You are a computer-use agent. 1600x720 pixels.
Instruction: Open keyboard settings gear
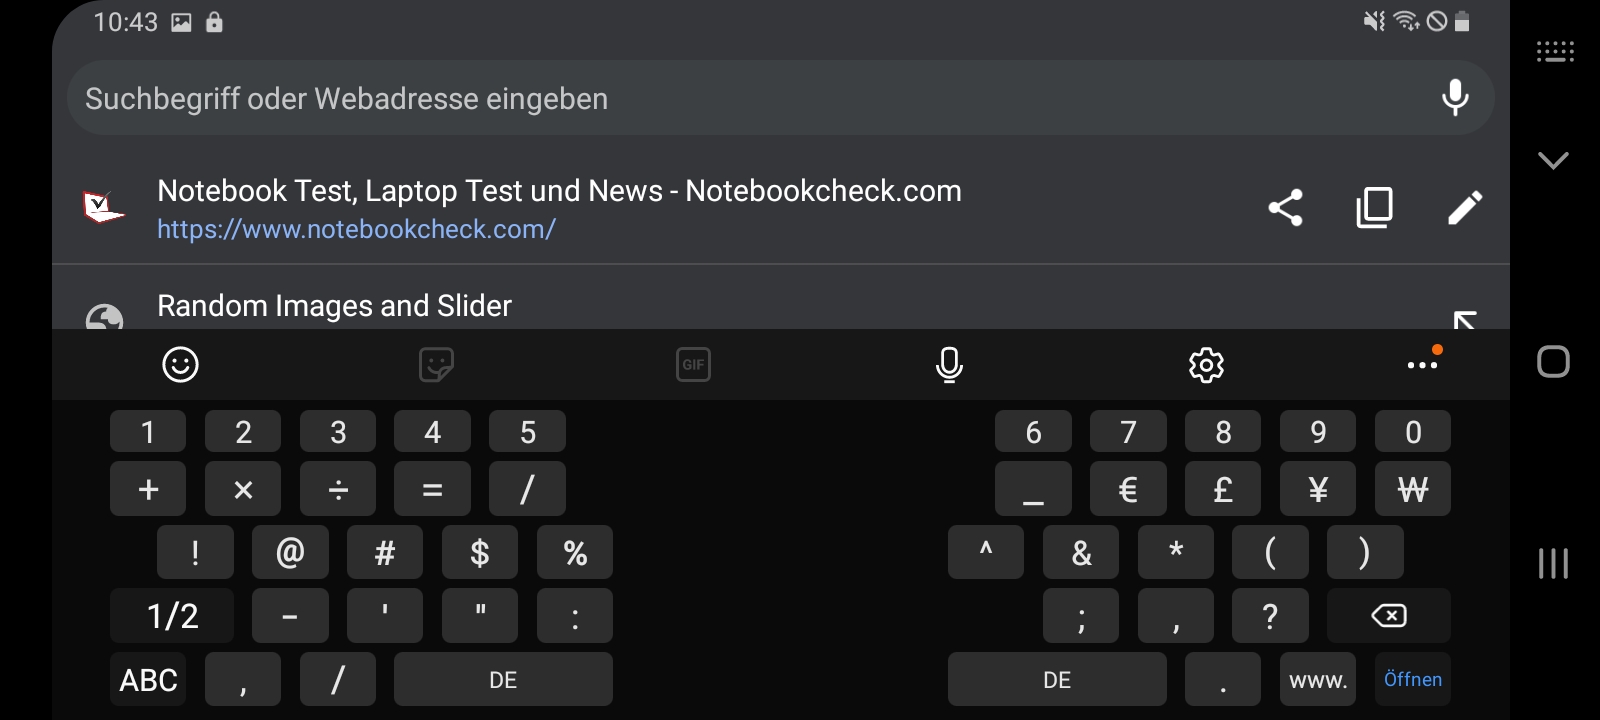tap(1206, 365)
